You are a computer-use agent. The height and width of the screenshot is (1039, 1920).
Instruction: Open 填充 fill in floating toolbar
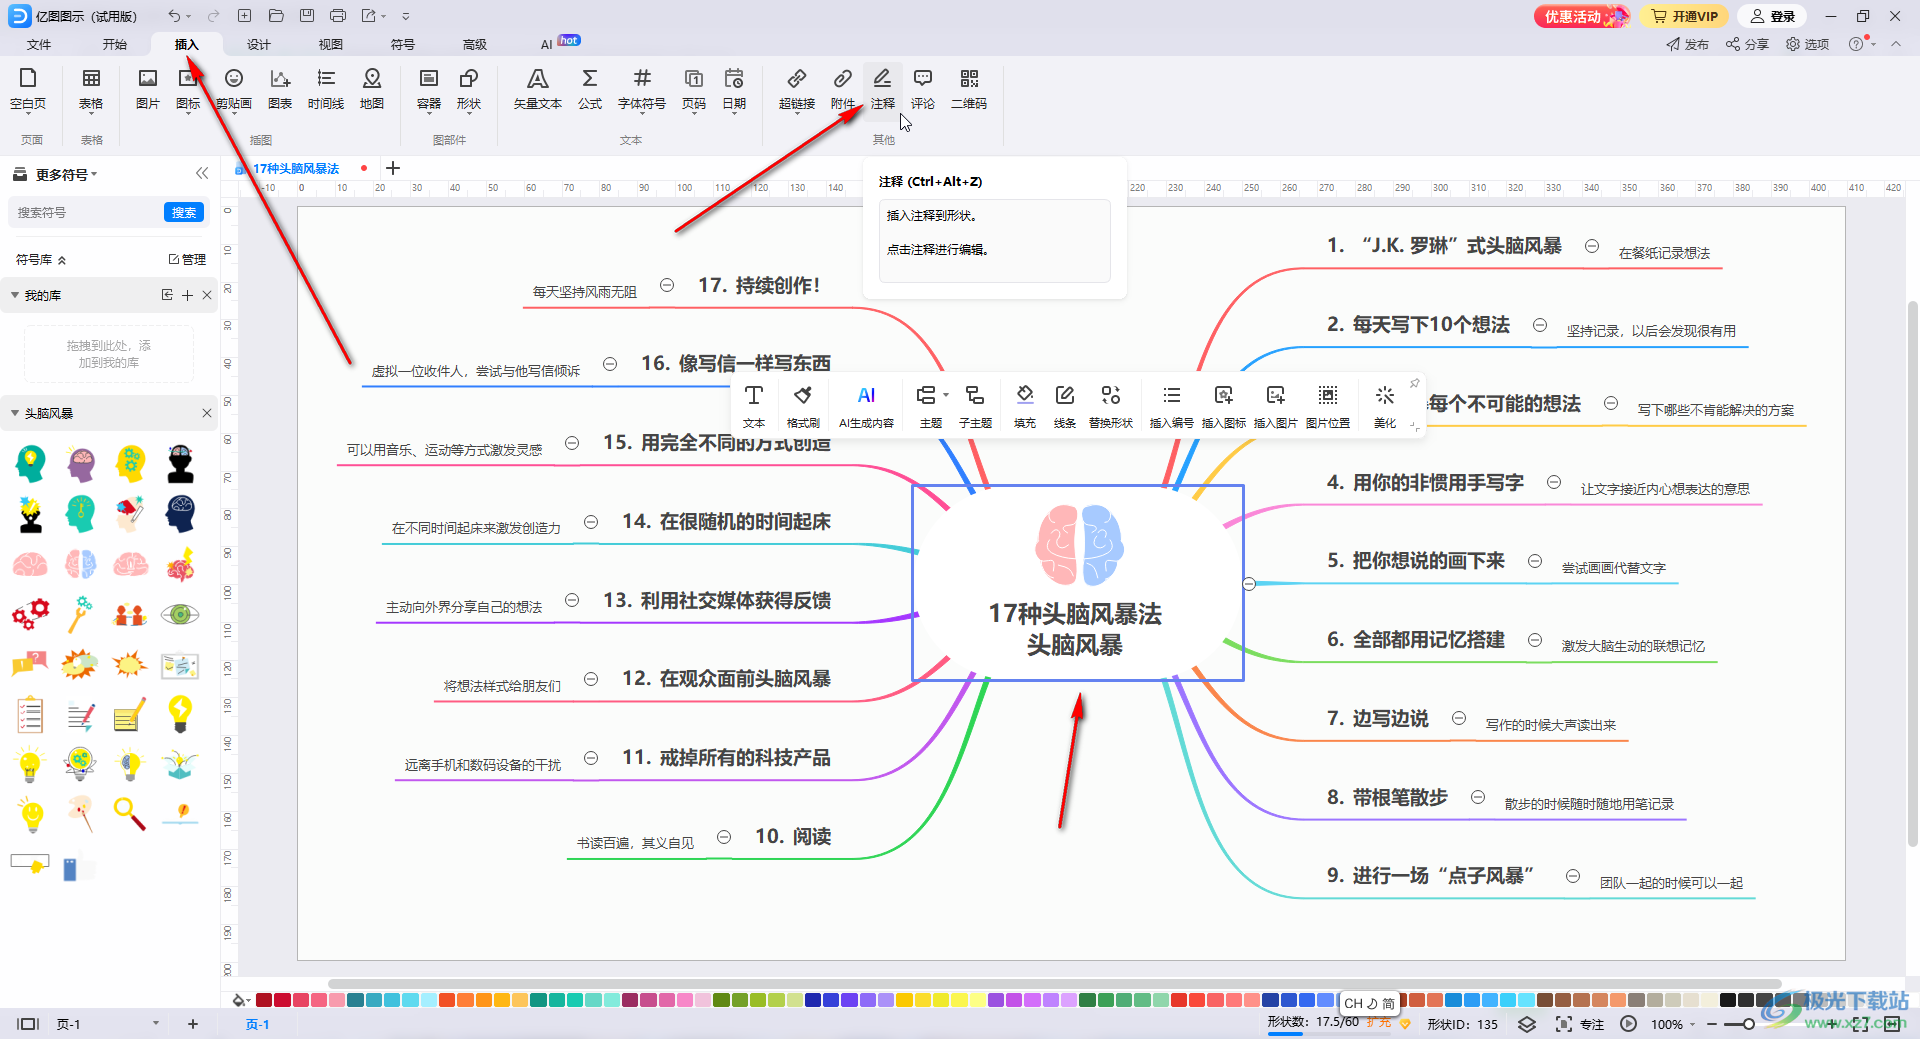(x=1025, y=406)
